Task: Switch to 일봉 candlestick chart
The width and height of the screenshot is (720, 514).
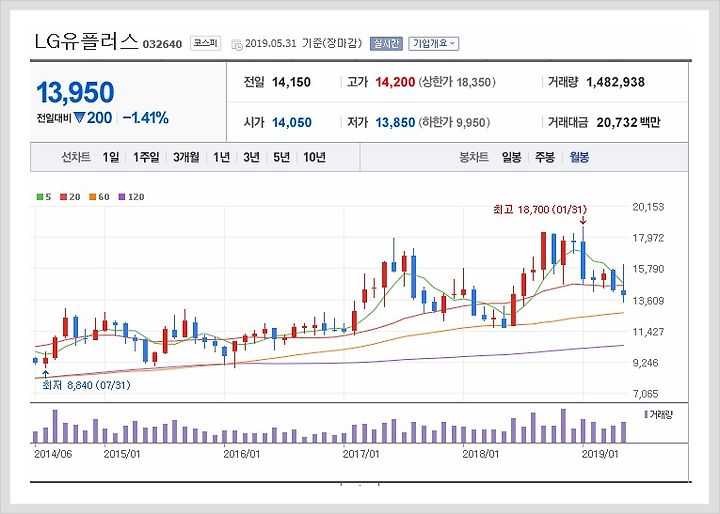Action: 511,157
